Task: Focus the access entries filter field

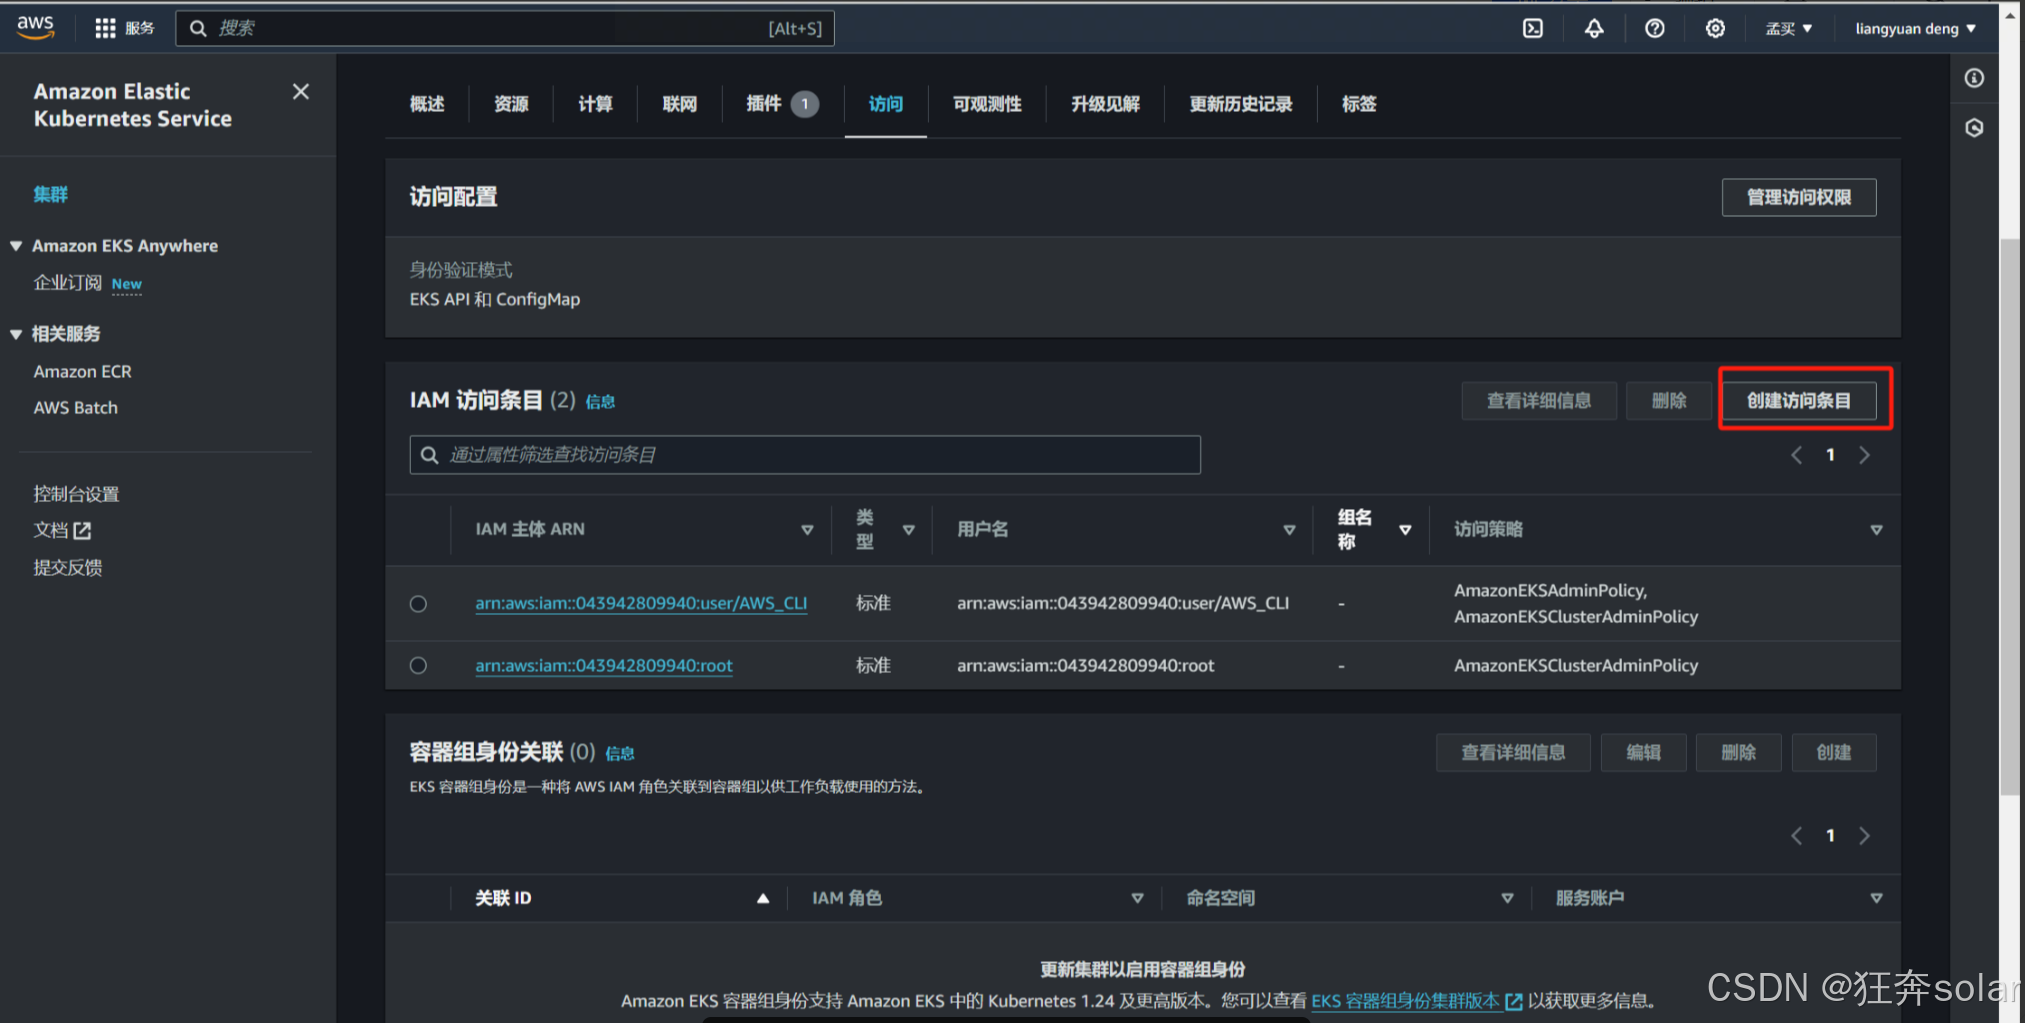Action: click(805, 455)
